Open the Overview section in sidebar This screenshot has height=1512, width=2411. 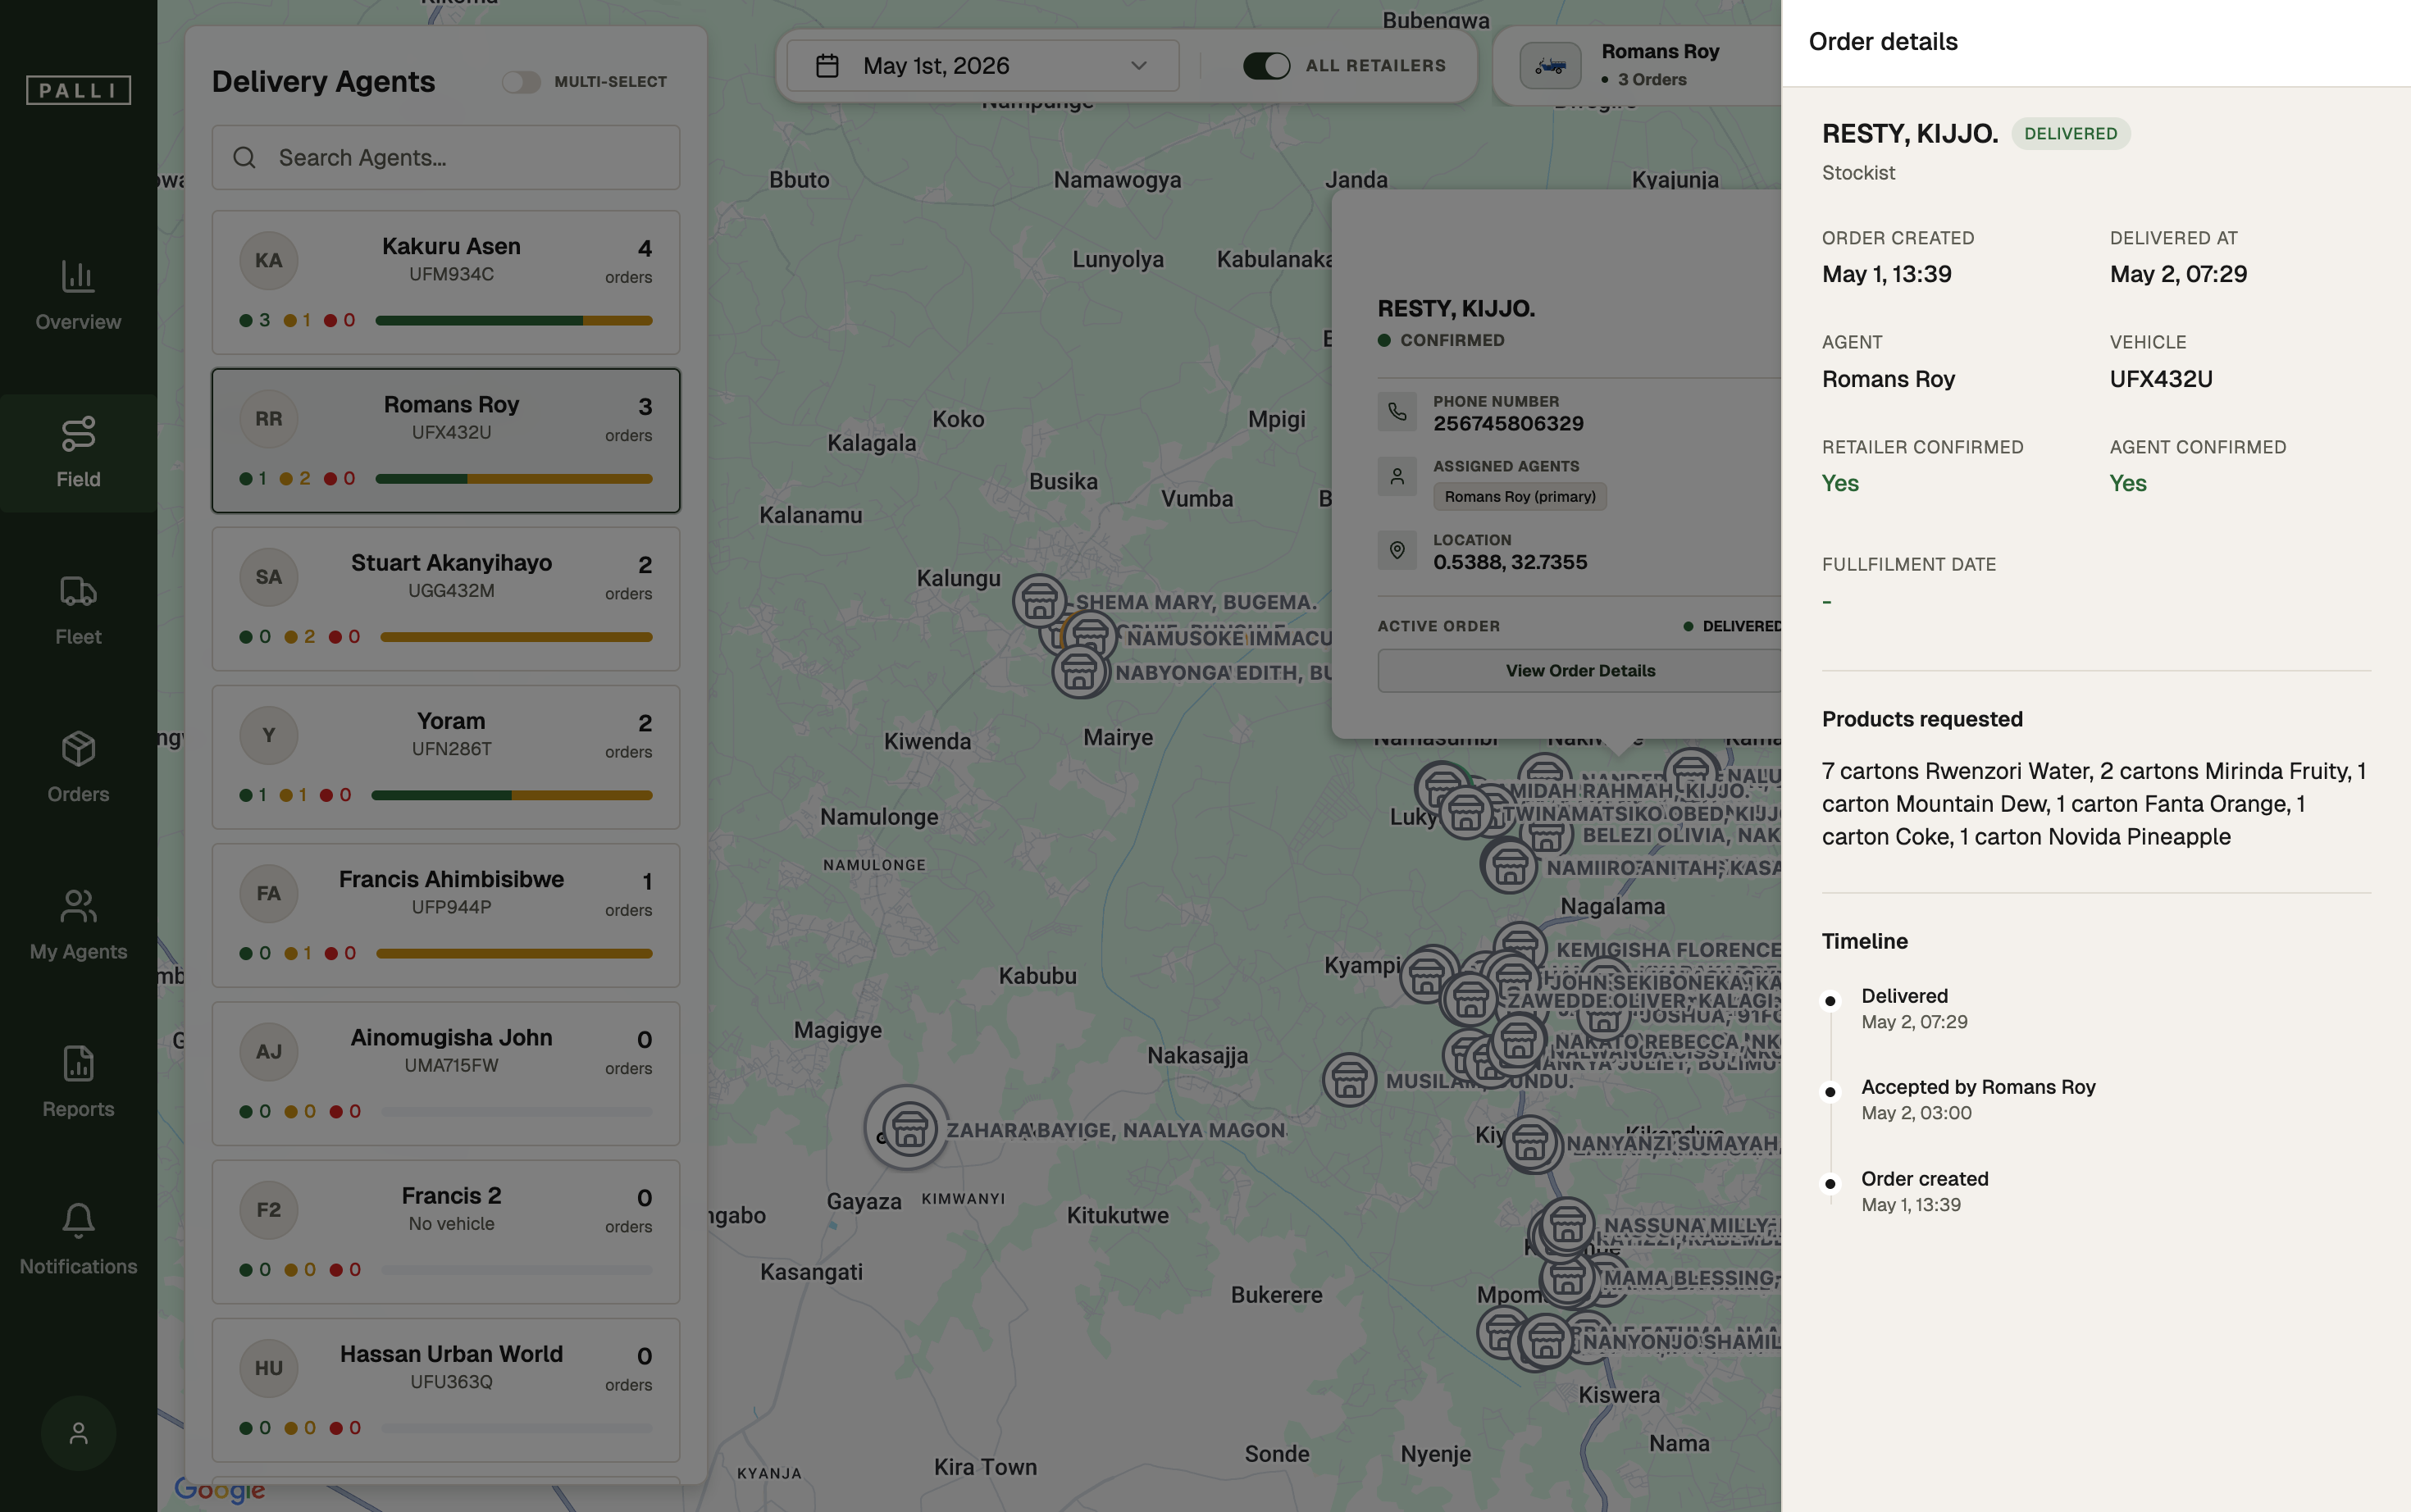tap(78, 295)
